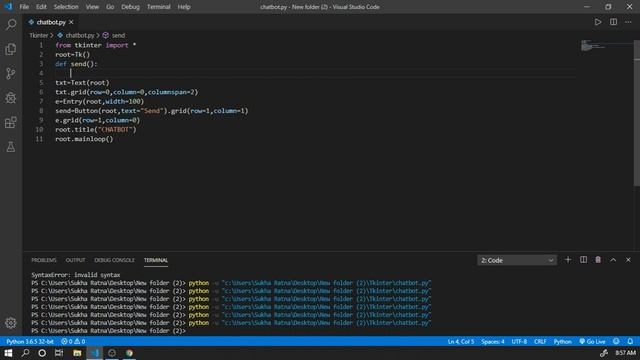The image size is (640, 360).
Task: Open the Manage gear icon
Action: point(11,323)
